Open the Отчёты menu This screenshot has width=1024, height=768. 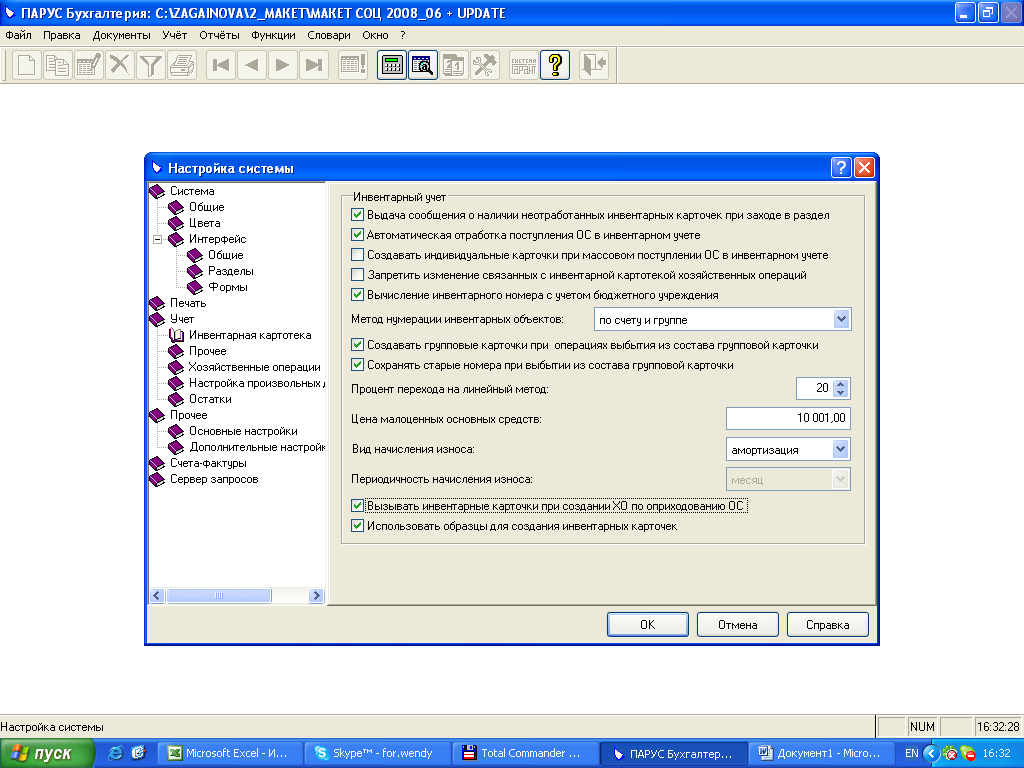219,35
